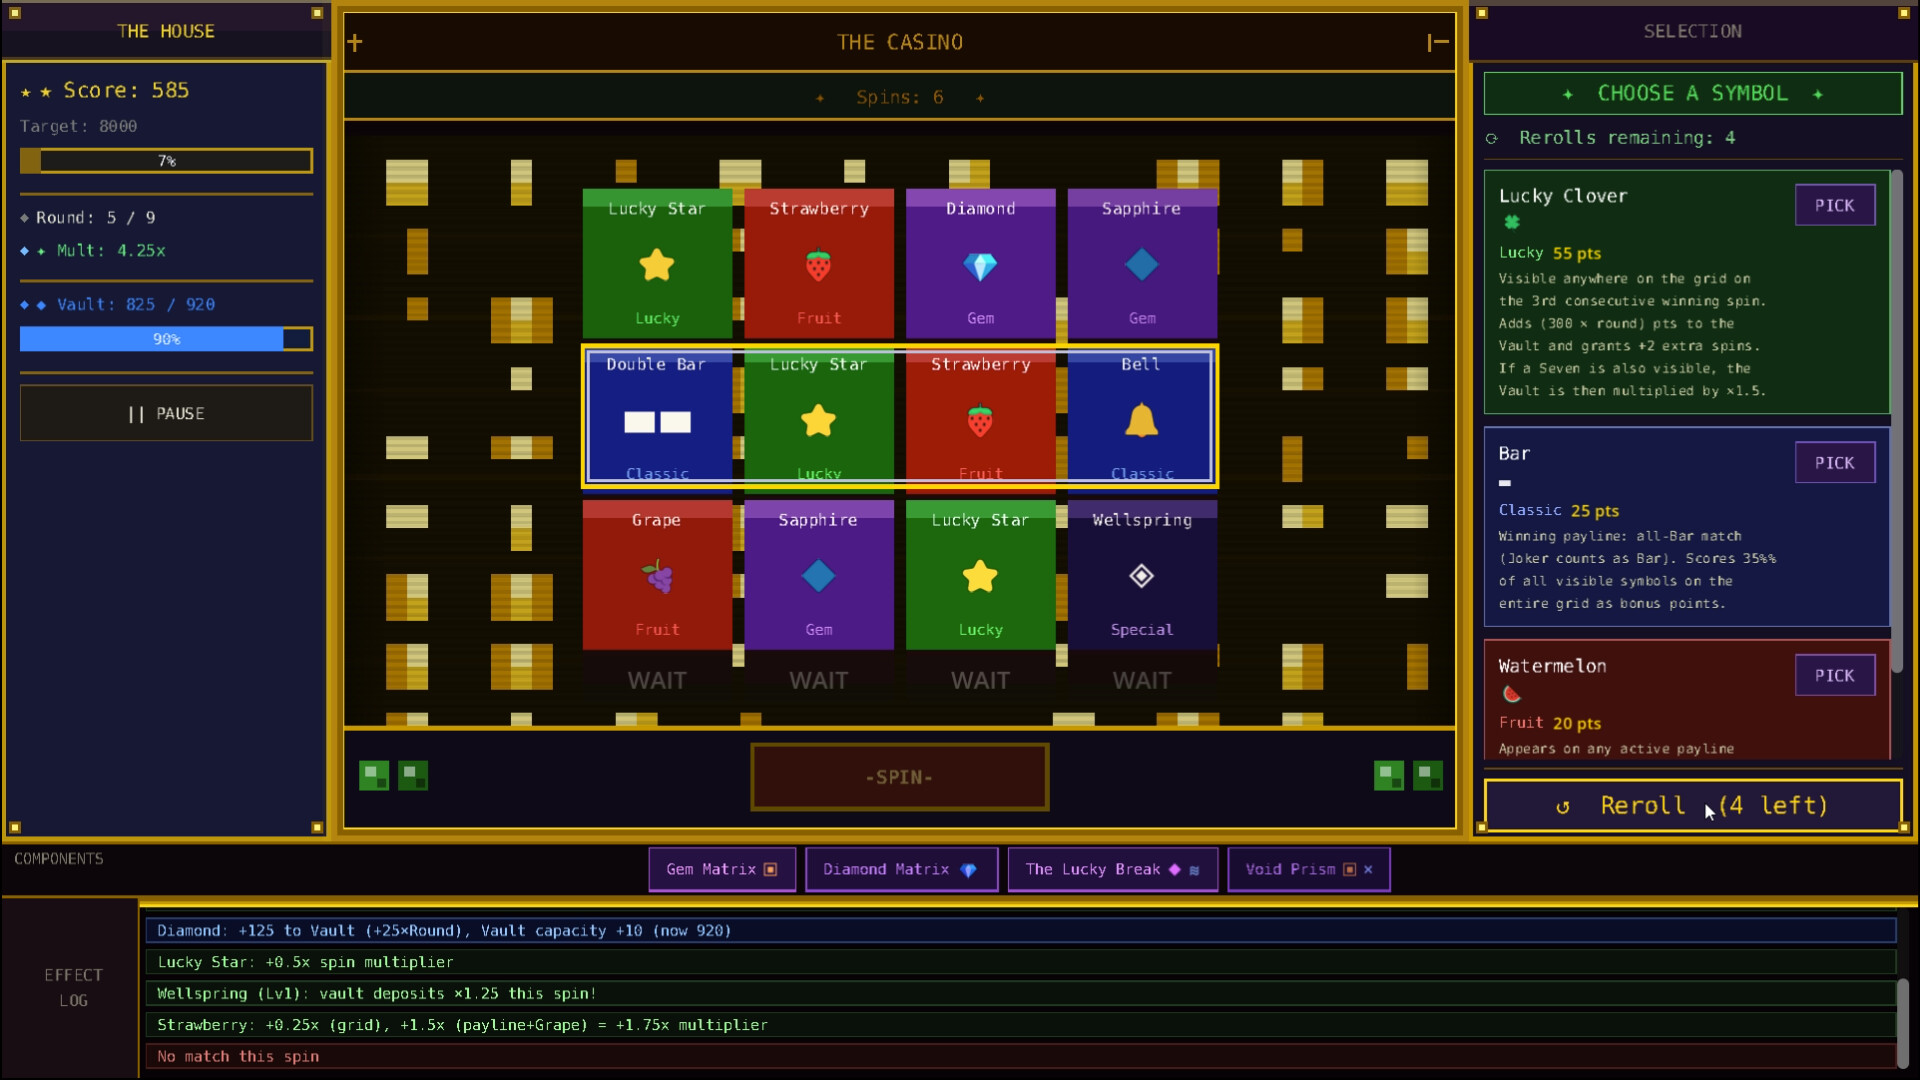Click the Bell symbol on the payline
The image size is (1920, 1080).
pos(1141,418)
